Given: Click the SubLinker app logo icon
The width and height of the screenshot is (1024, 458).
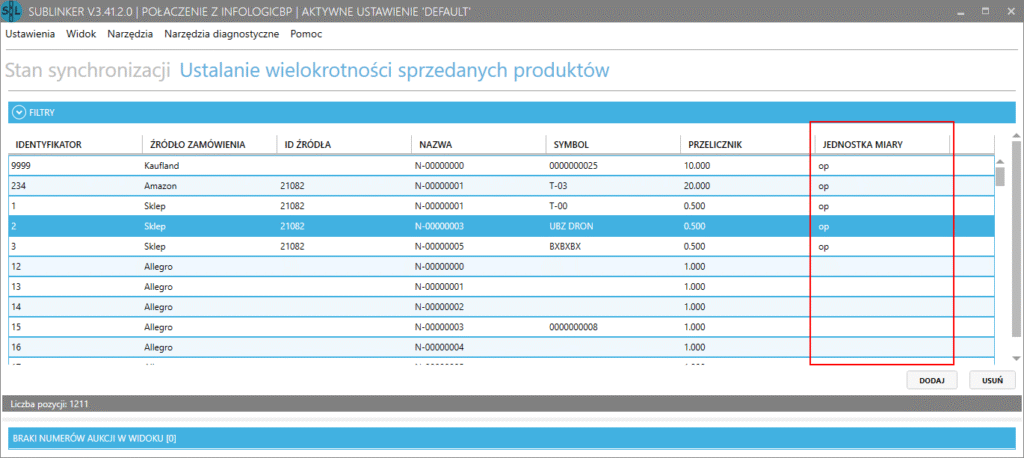Looking at the screenshot, I should click(14, 11).
